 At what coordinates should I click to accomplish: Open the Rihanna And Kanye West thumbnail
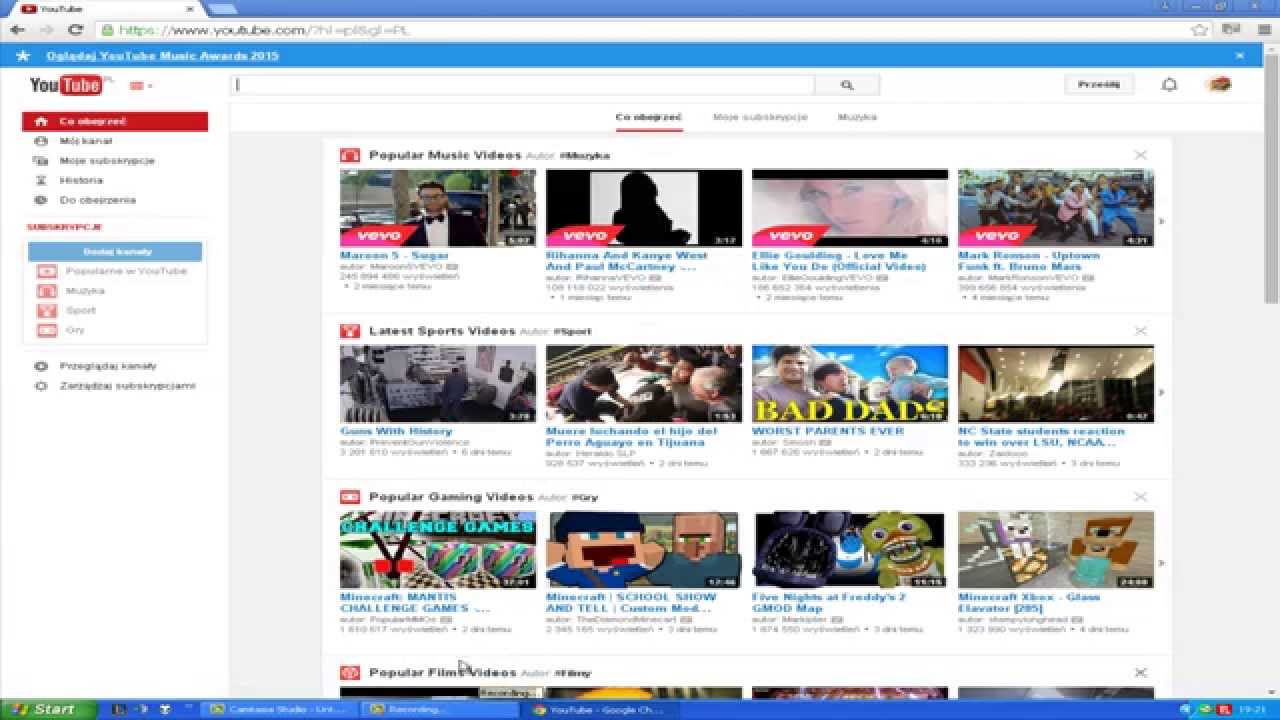point(644,208)
